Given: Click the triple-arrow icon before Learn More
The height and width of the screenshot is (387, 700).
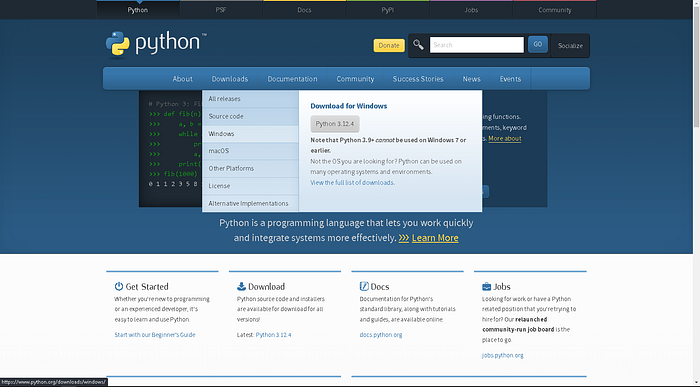Looking at the screenshot, I should 404,238.
